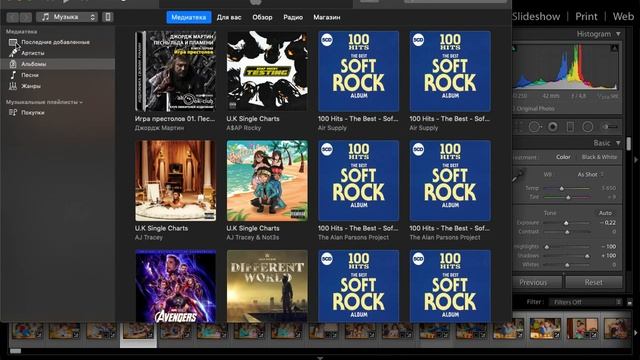Choose Color treatment in Basic panel
Image resolution: width=640 pixels, height=360 pixels.
tap(563, 157)
